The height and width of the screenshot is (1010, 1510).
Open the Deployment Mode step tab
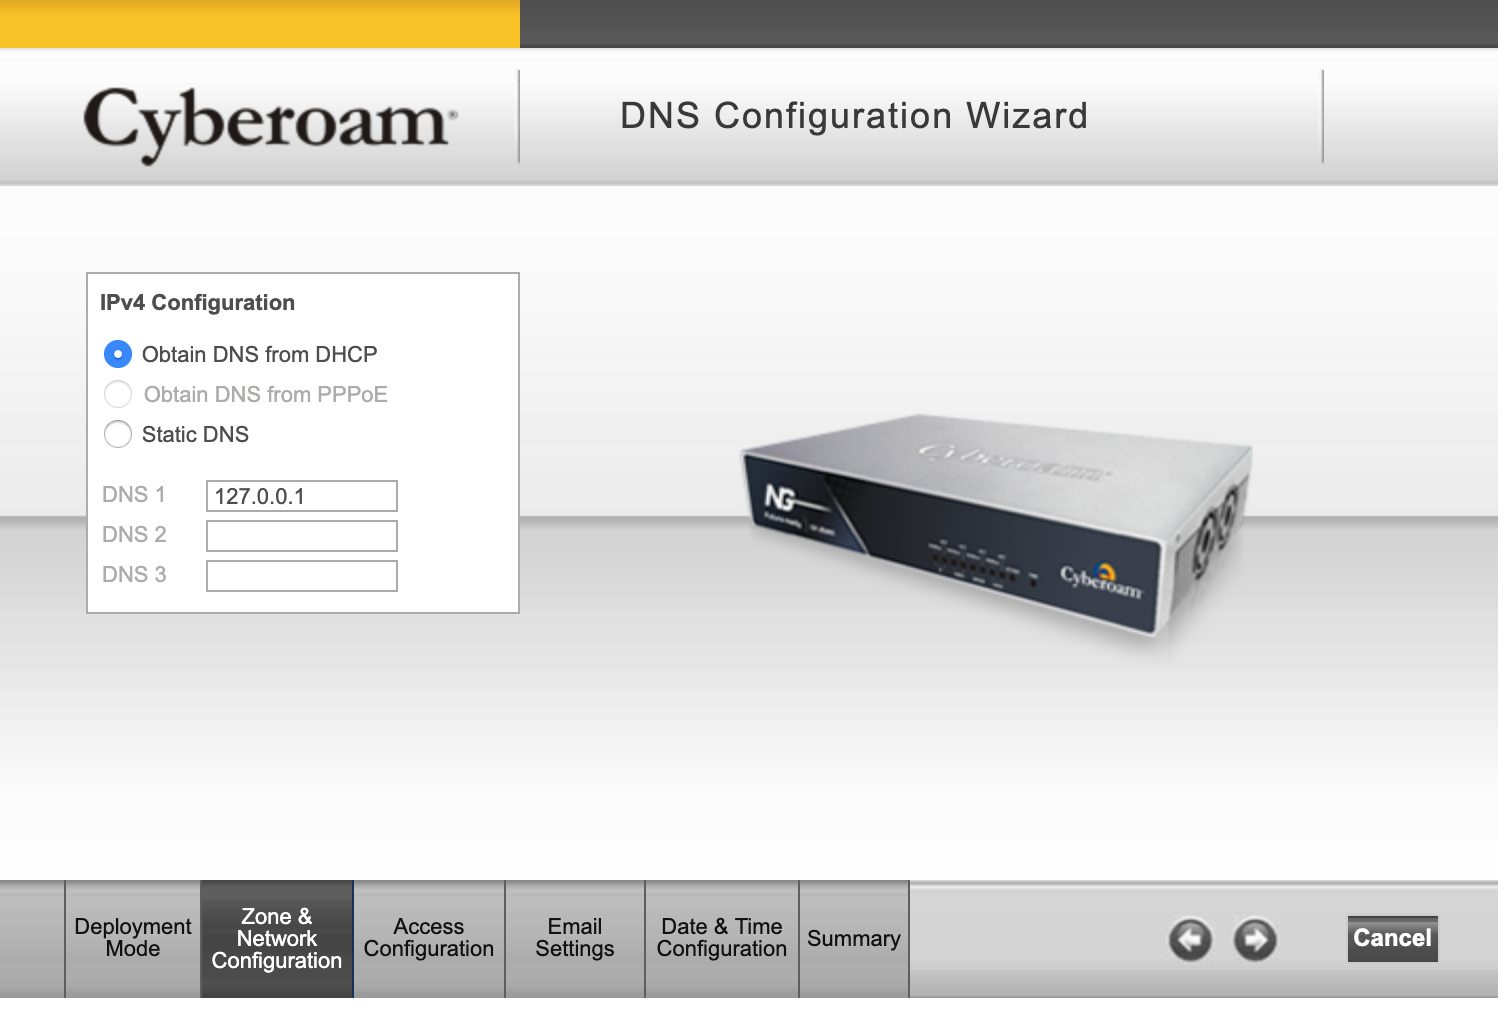click(x=133, y=938)
